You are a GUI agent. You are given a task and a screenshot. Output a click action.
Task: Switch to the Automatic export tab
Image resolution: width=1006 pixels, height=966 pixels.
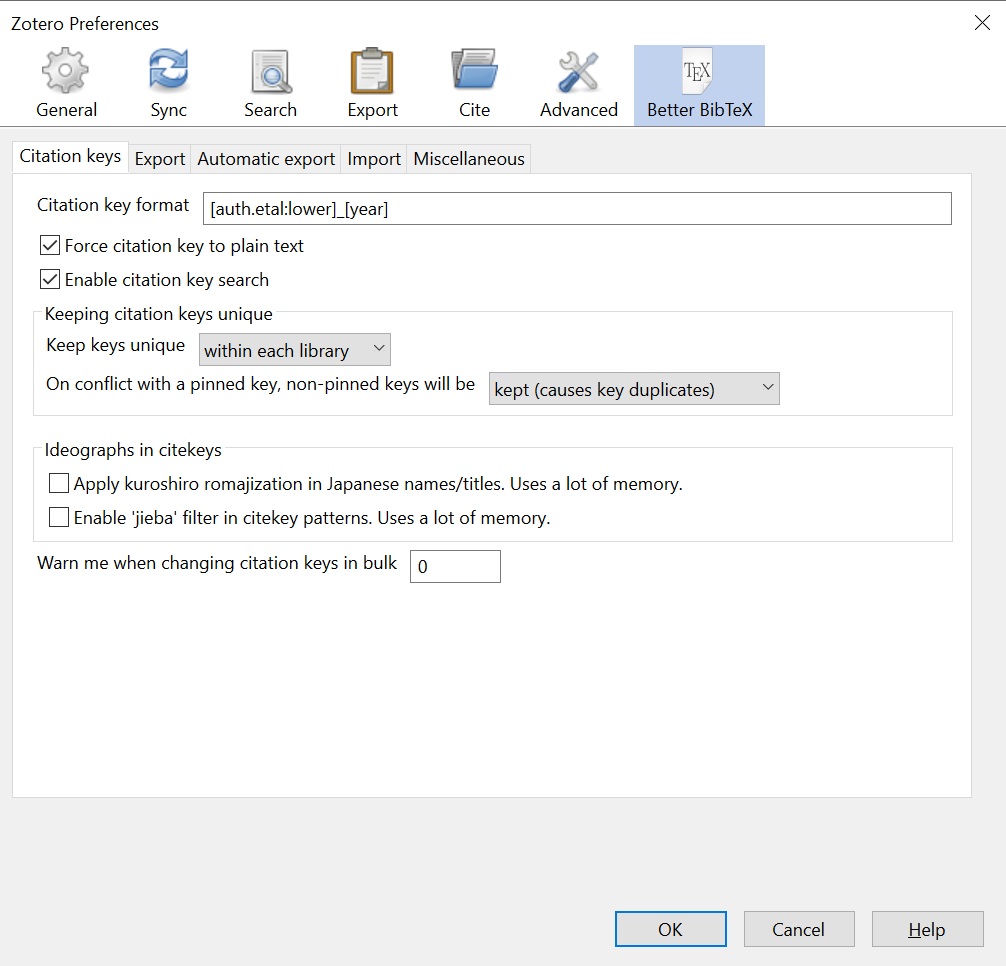[266, 159]
